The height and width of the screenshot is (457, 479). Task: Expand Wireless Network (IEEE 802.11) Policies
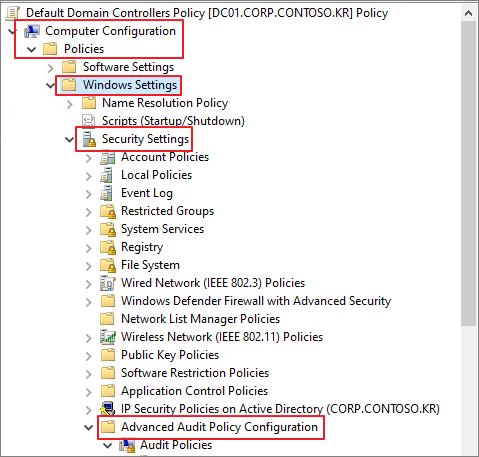coord(89,338)
